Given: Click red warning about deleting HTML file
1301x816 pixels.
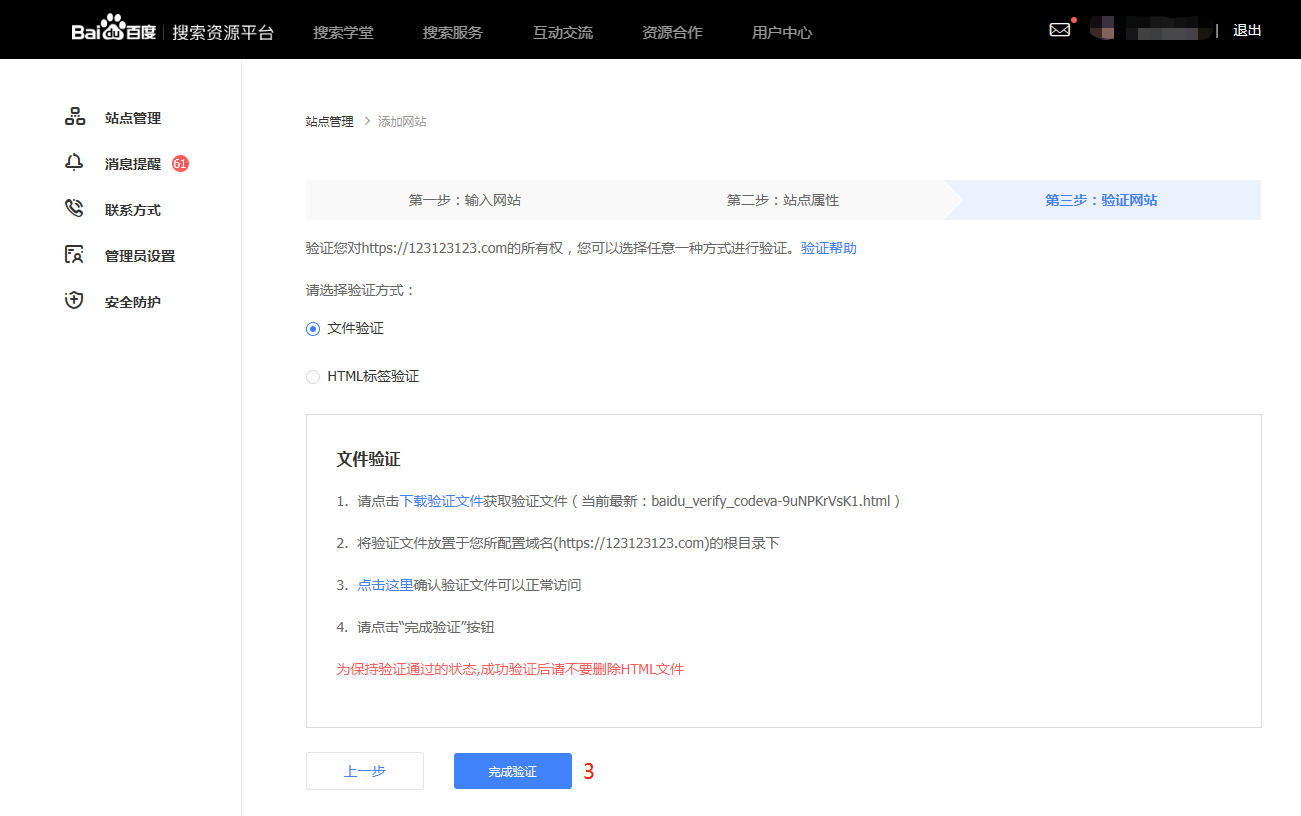Looking at the screenshot, I should (510, 669).
